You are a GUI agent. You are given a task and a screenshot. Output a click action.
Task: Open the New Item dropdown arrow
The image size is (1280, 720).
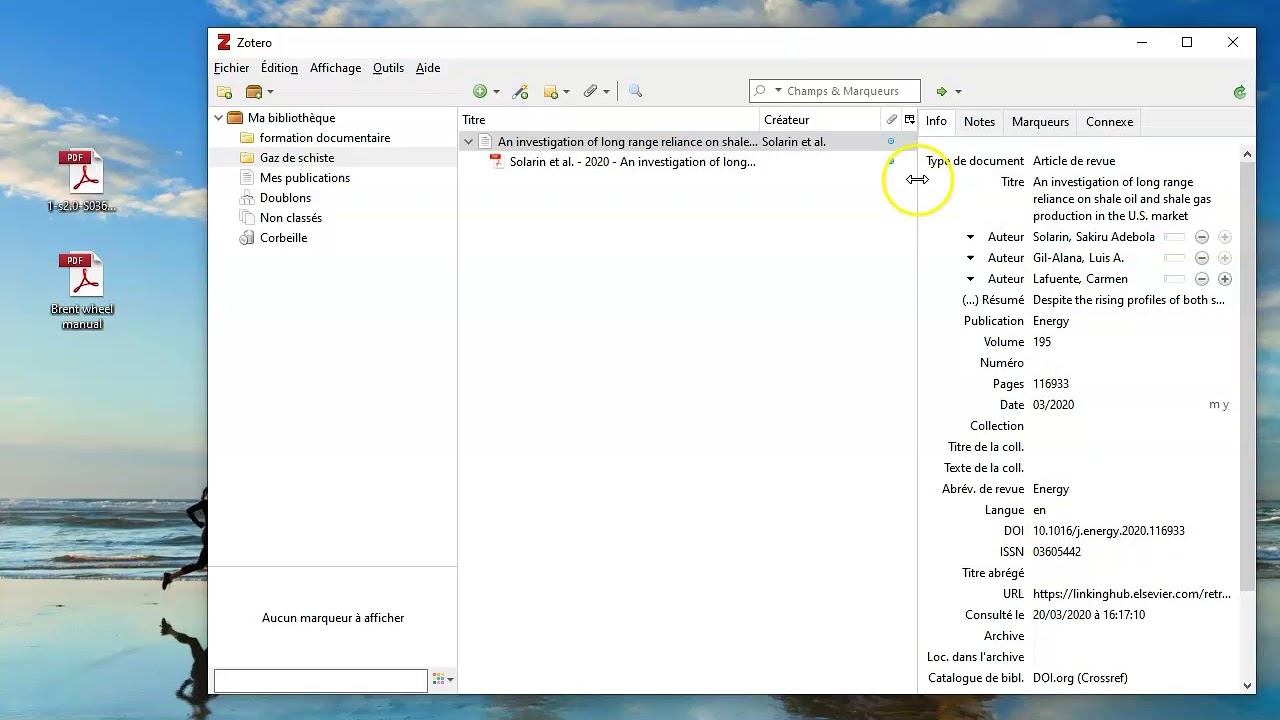(x=496, y=92)
